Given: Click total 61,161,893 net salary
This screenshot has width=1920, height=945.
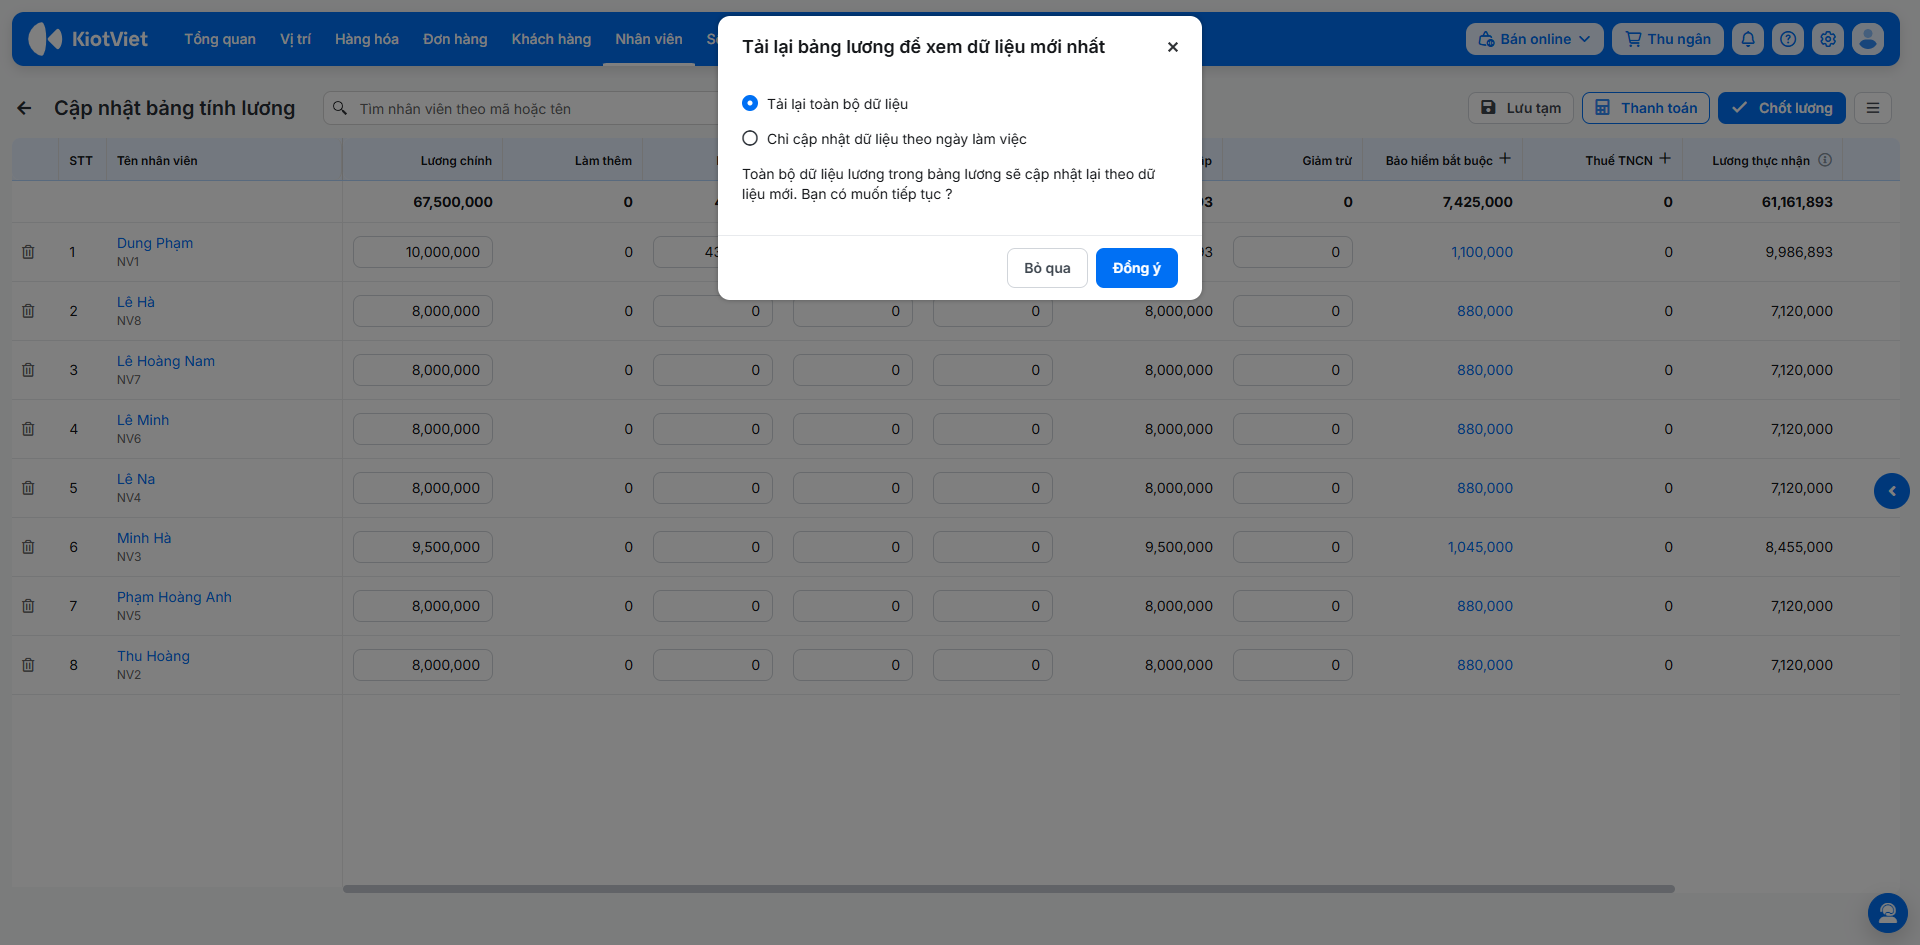Looking at the screenshot, I should pyautogui.click(x=1797, y=202).
